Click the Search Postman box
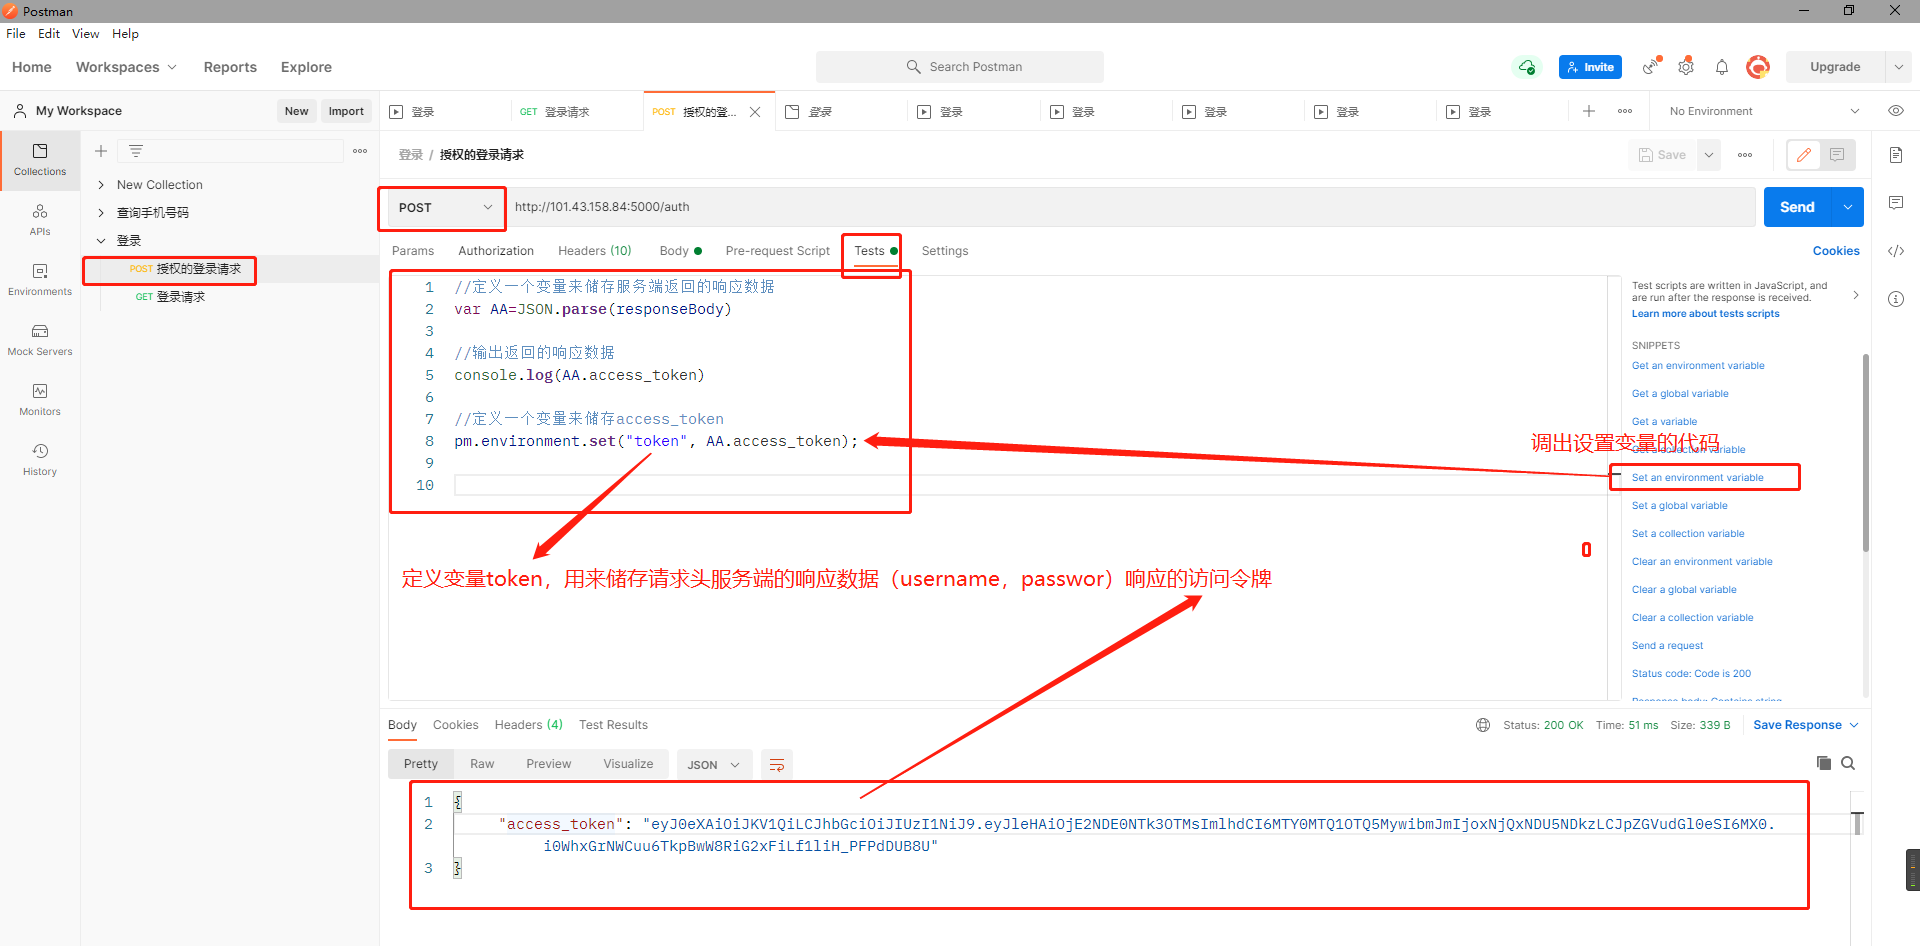This screenshot has height=946, width=1920. (960, 67)
